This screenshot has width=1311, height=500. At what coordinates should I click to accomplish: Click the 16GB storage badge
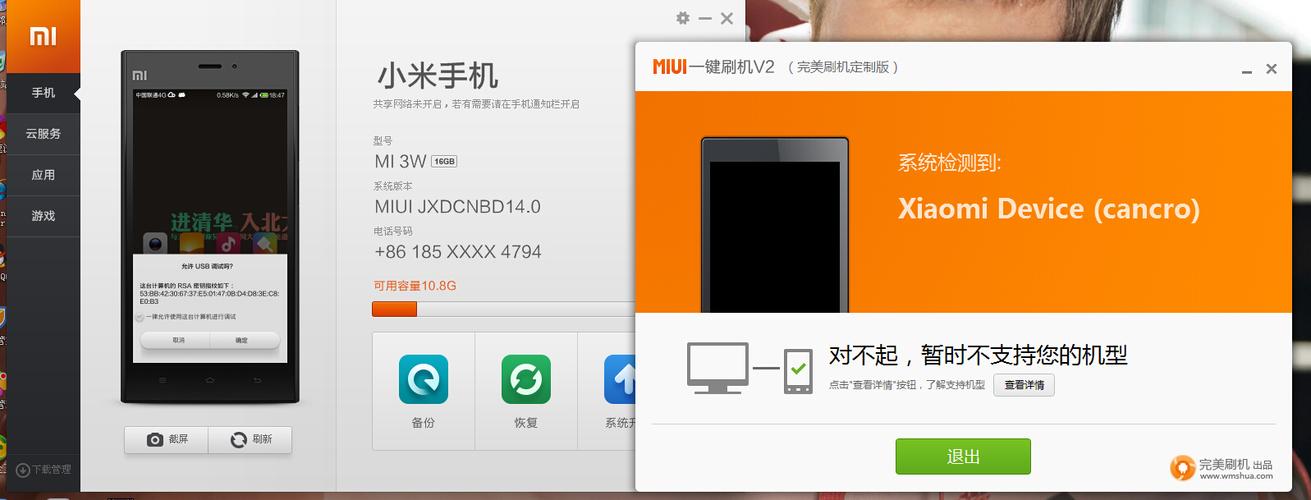(x=444, y=161)
